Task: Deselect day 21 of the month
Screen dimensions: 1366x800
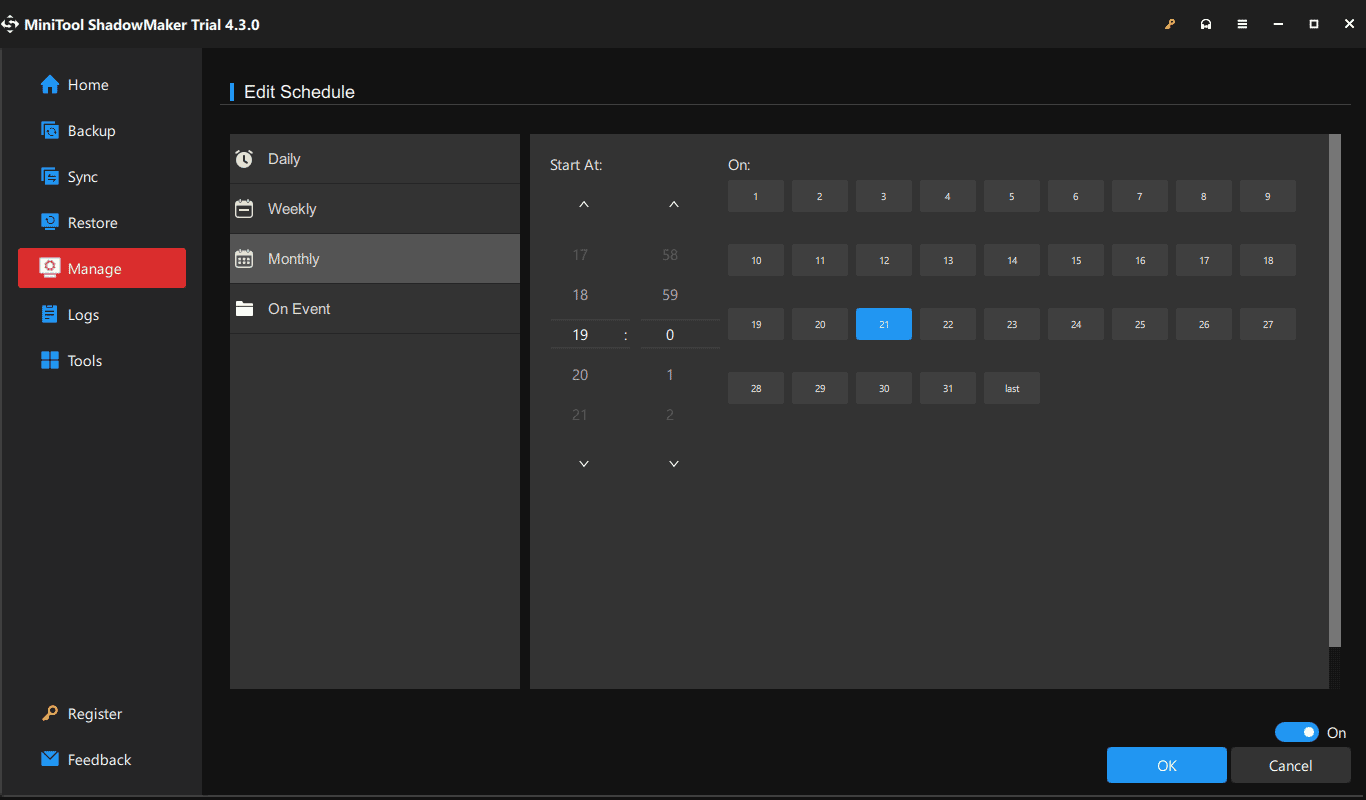Action: [x=884, y=324]
